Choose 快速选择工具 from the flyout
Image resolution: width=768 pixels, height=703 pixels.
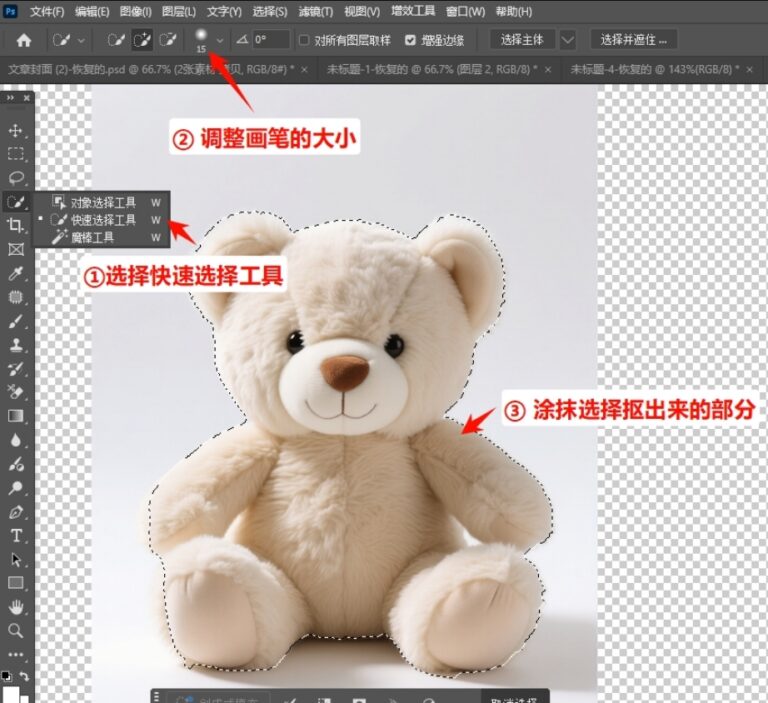(x=101, y=220)
